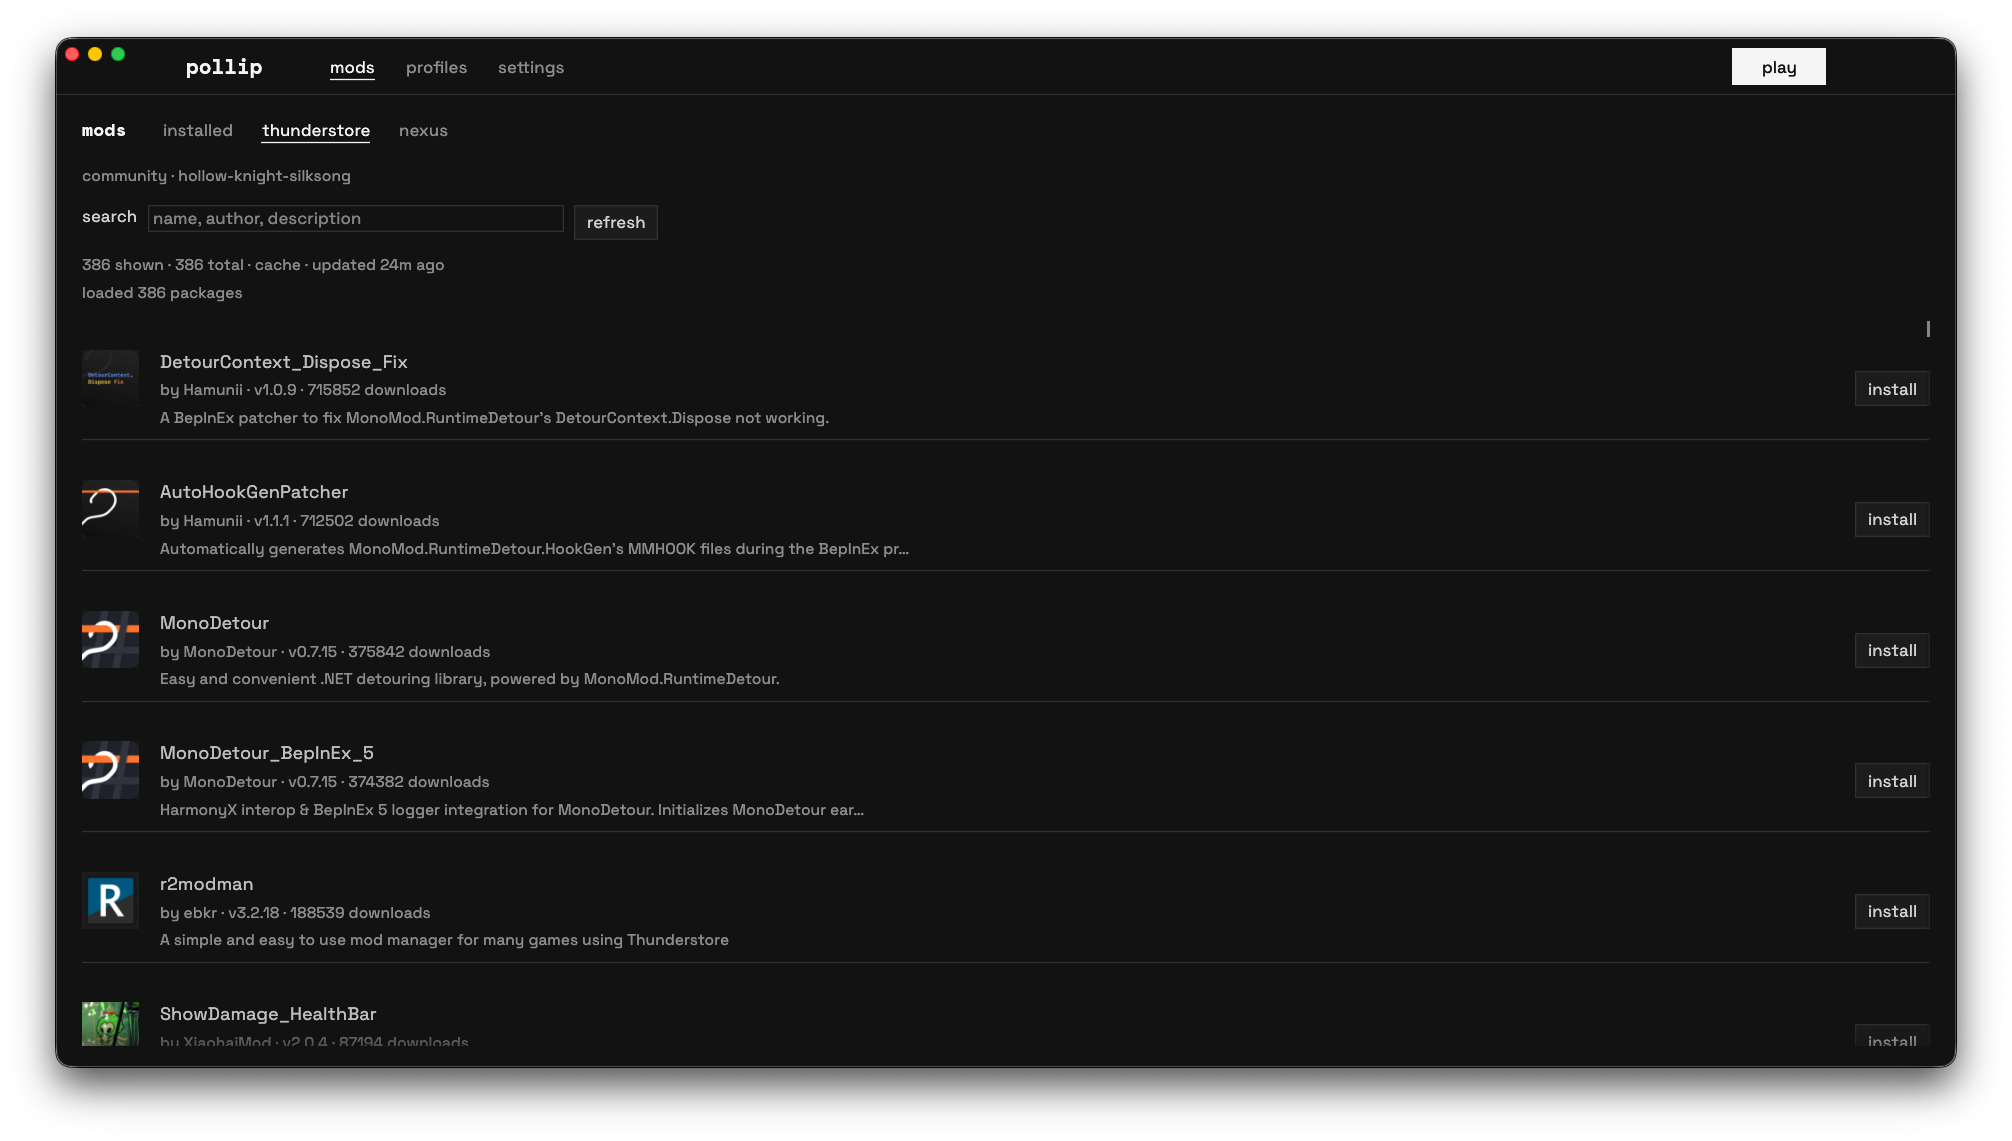Click the r2modman title text
The height and width of the screenshot is (1141, 2012).
207,884
